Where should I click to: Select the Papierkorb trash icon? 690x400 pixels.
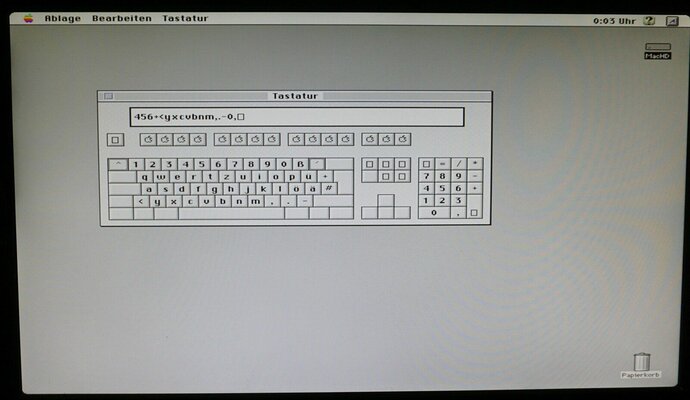(x=641, y=363)
